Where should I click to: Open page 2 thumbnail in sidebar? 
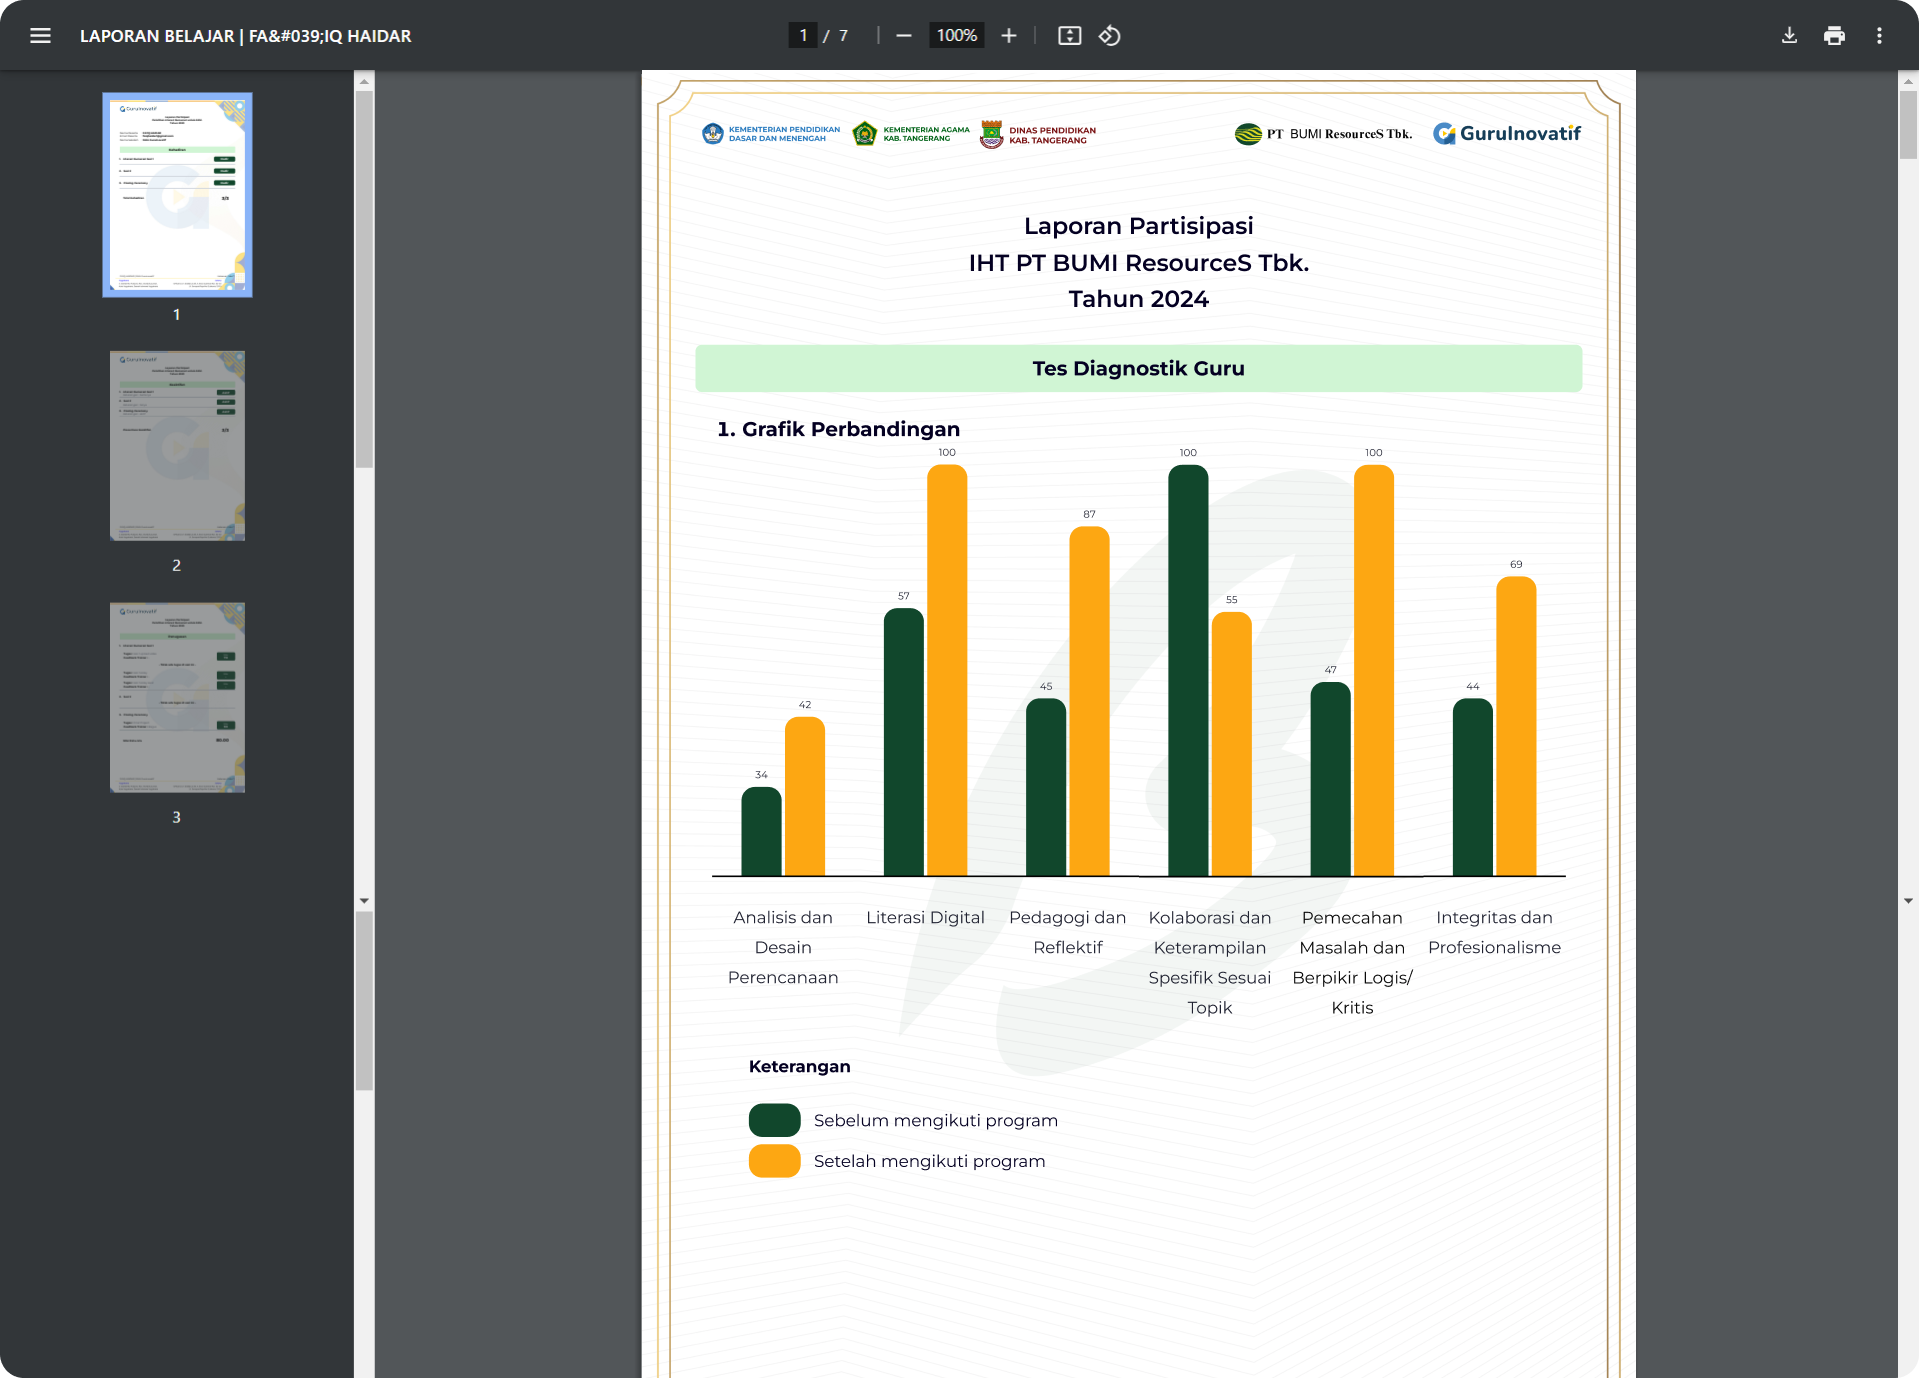coord(177,446)
